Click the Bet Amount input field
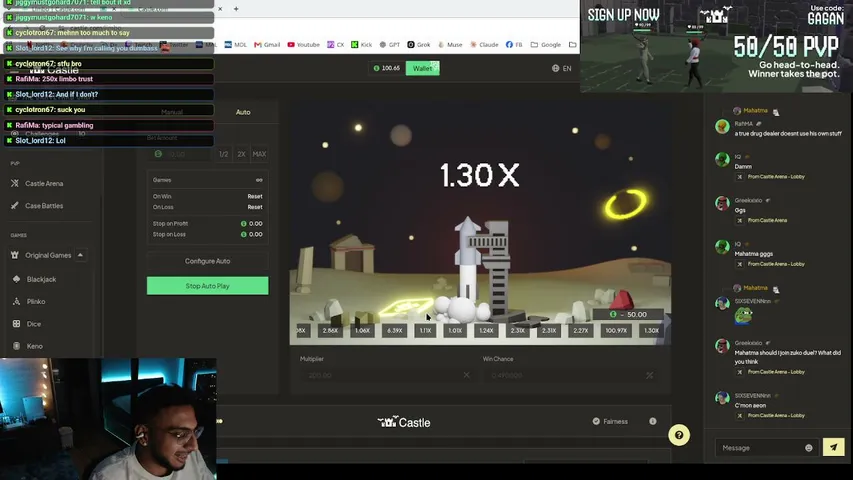 point(182,154)
